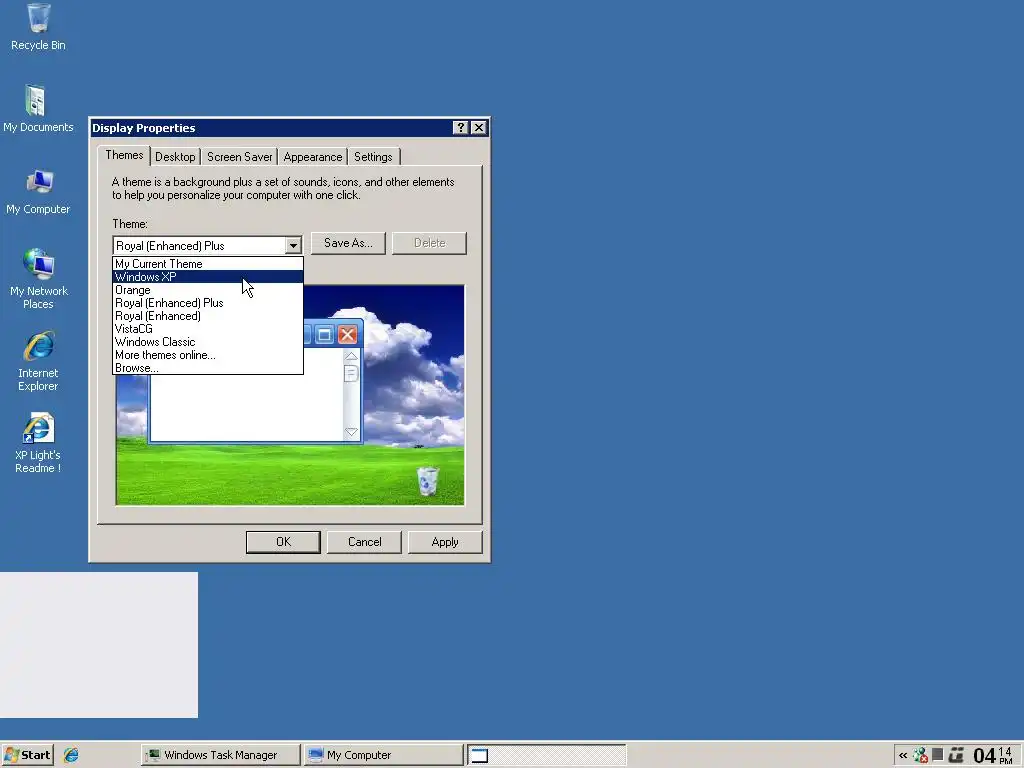Viewport: 1024px width, 768px height.
Task: Switch to the Appearance tab
Action: [x=313, y=157]
